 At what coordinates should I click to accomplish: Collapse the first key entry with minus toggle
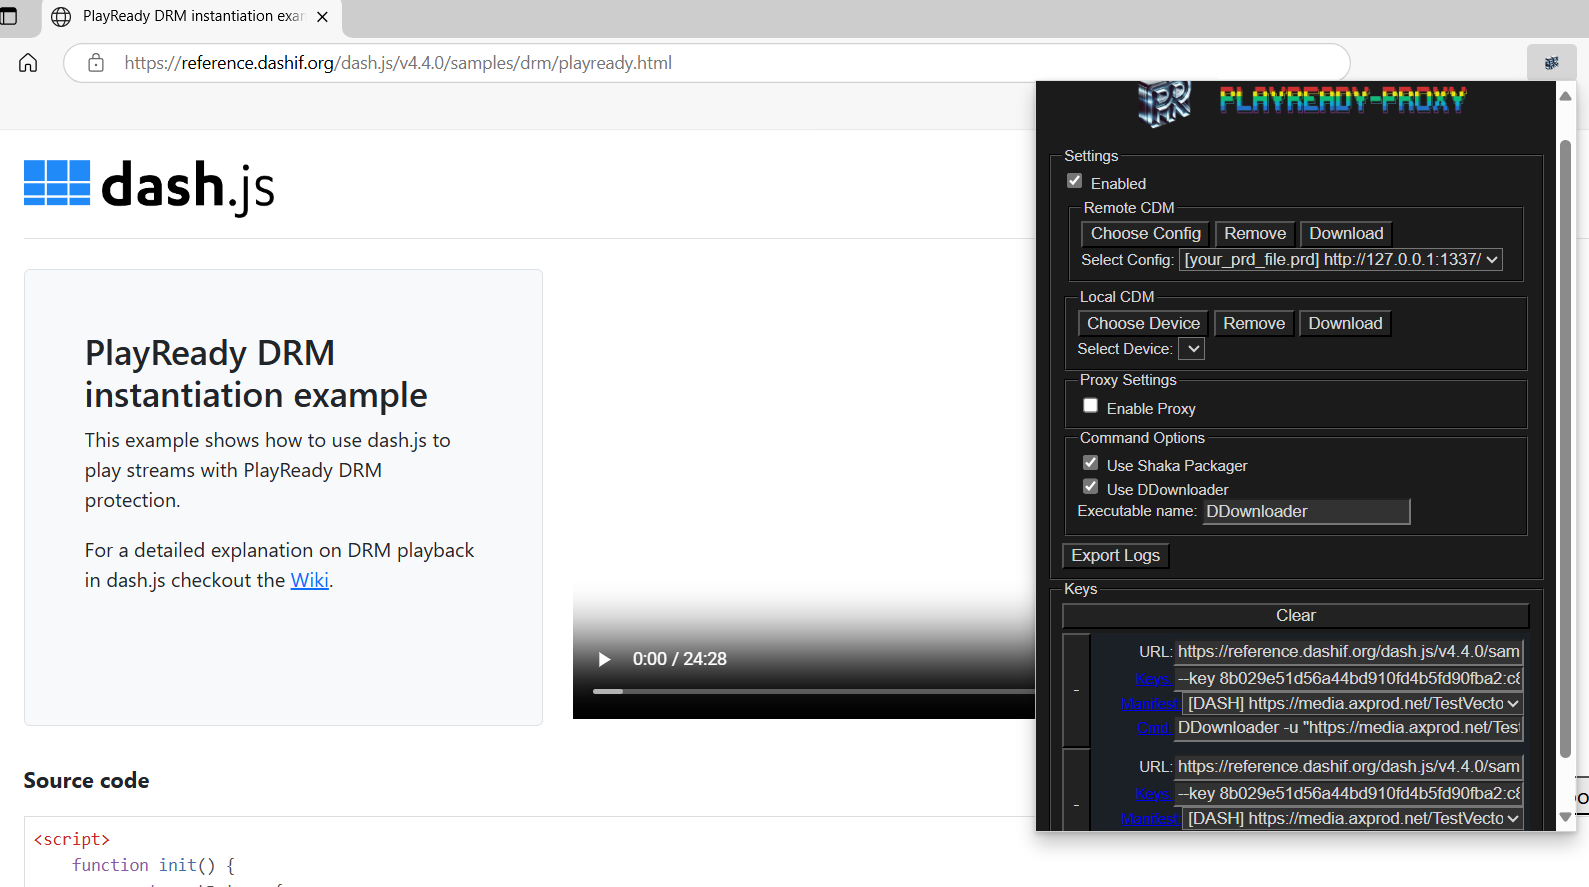1076,690
